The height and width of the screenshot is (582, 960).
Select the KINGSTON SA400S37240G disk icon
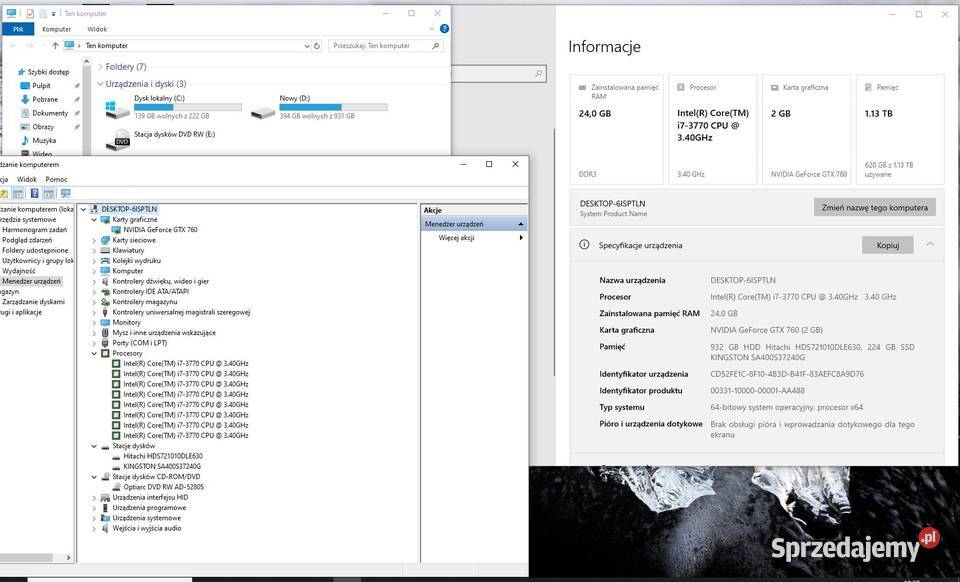pyautogui.click(x=115, y=466)
